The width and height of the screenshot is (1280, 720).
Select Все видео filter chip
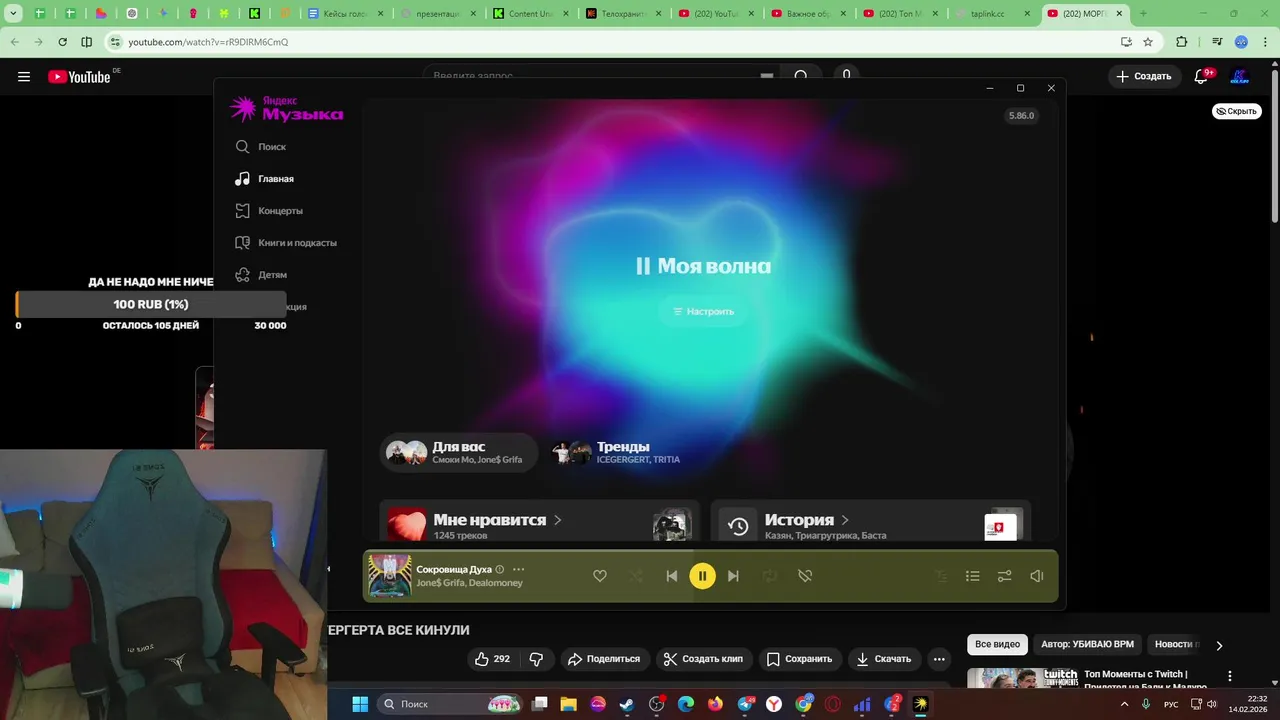click(x=997, y=645)
